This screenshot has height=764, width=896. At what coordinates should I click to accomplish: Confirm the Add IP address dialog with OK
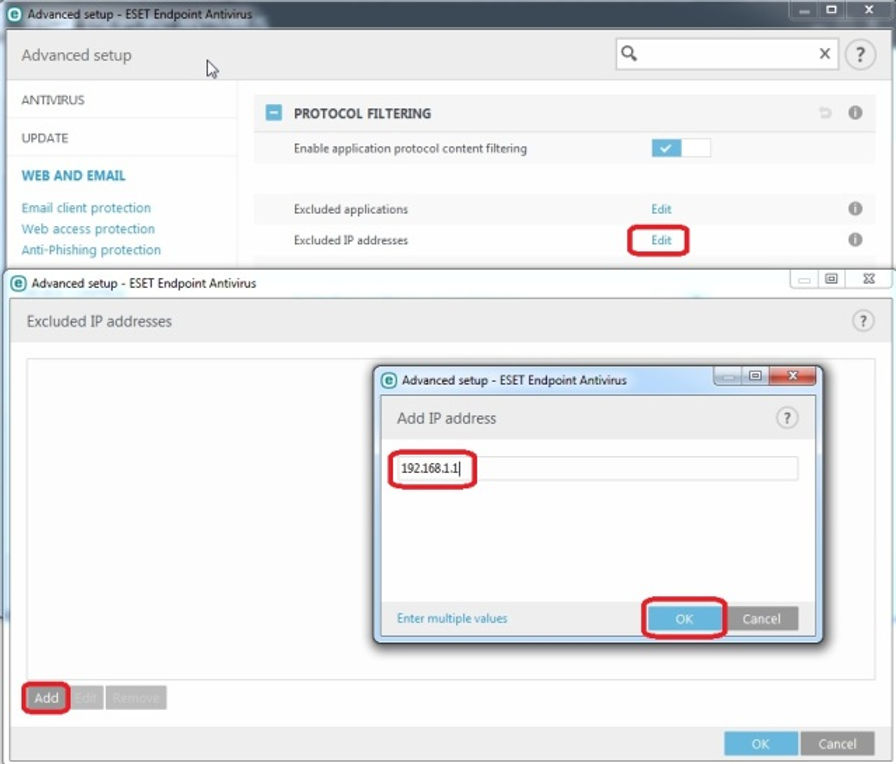click(684, 618)
